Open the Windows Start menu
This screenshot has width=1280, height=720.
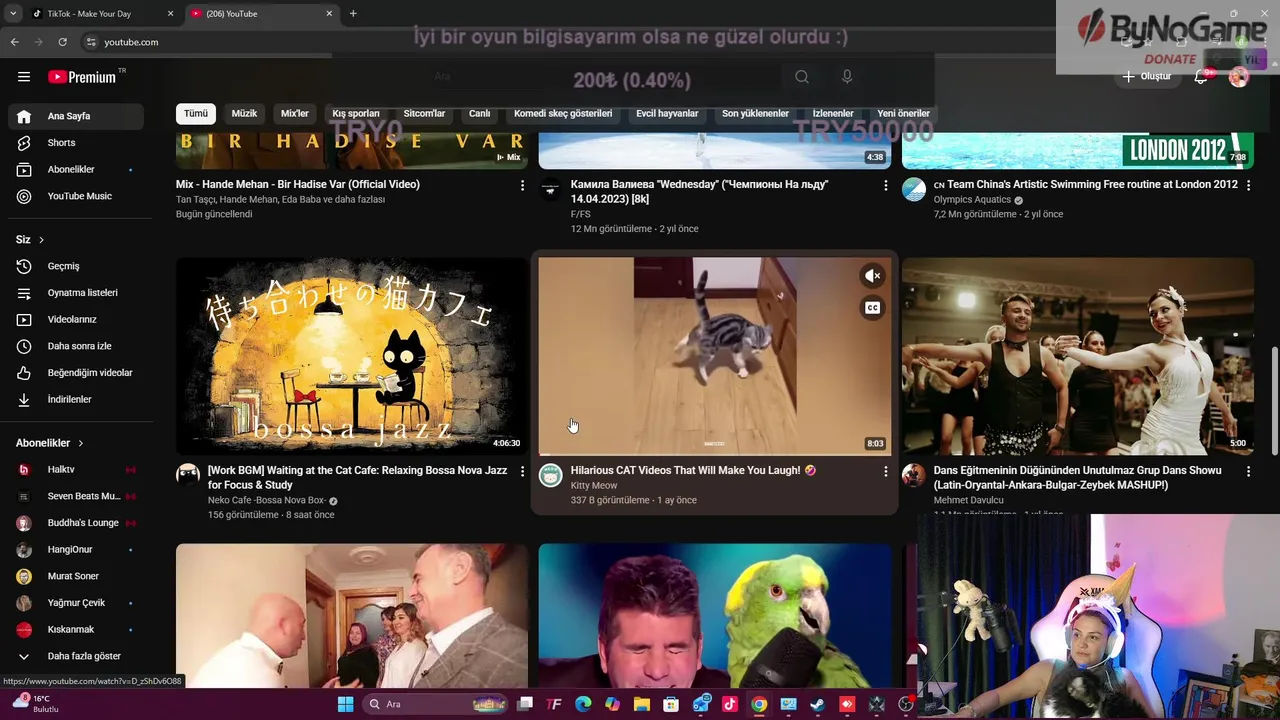pyautogui.click(x=345, y=704)
